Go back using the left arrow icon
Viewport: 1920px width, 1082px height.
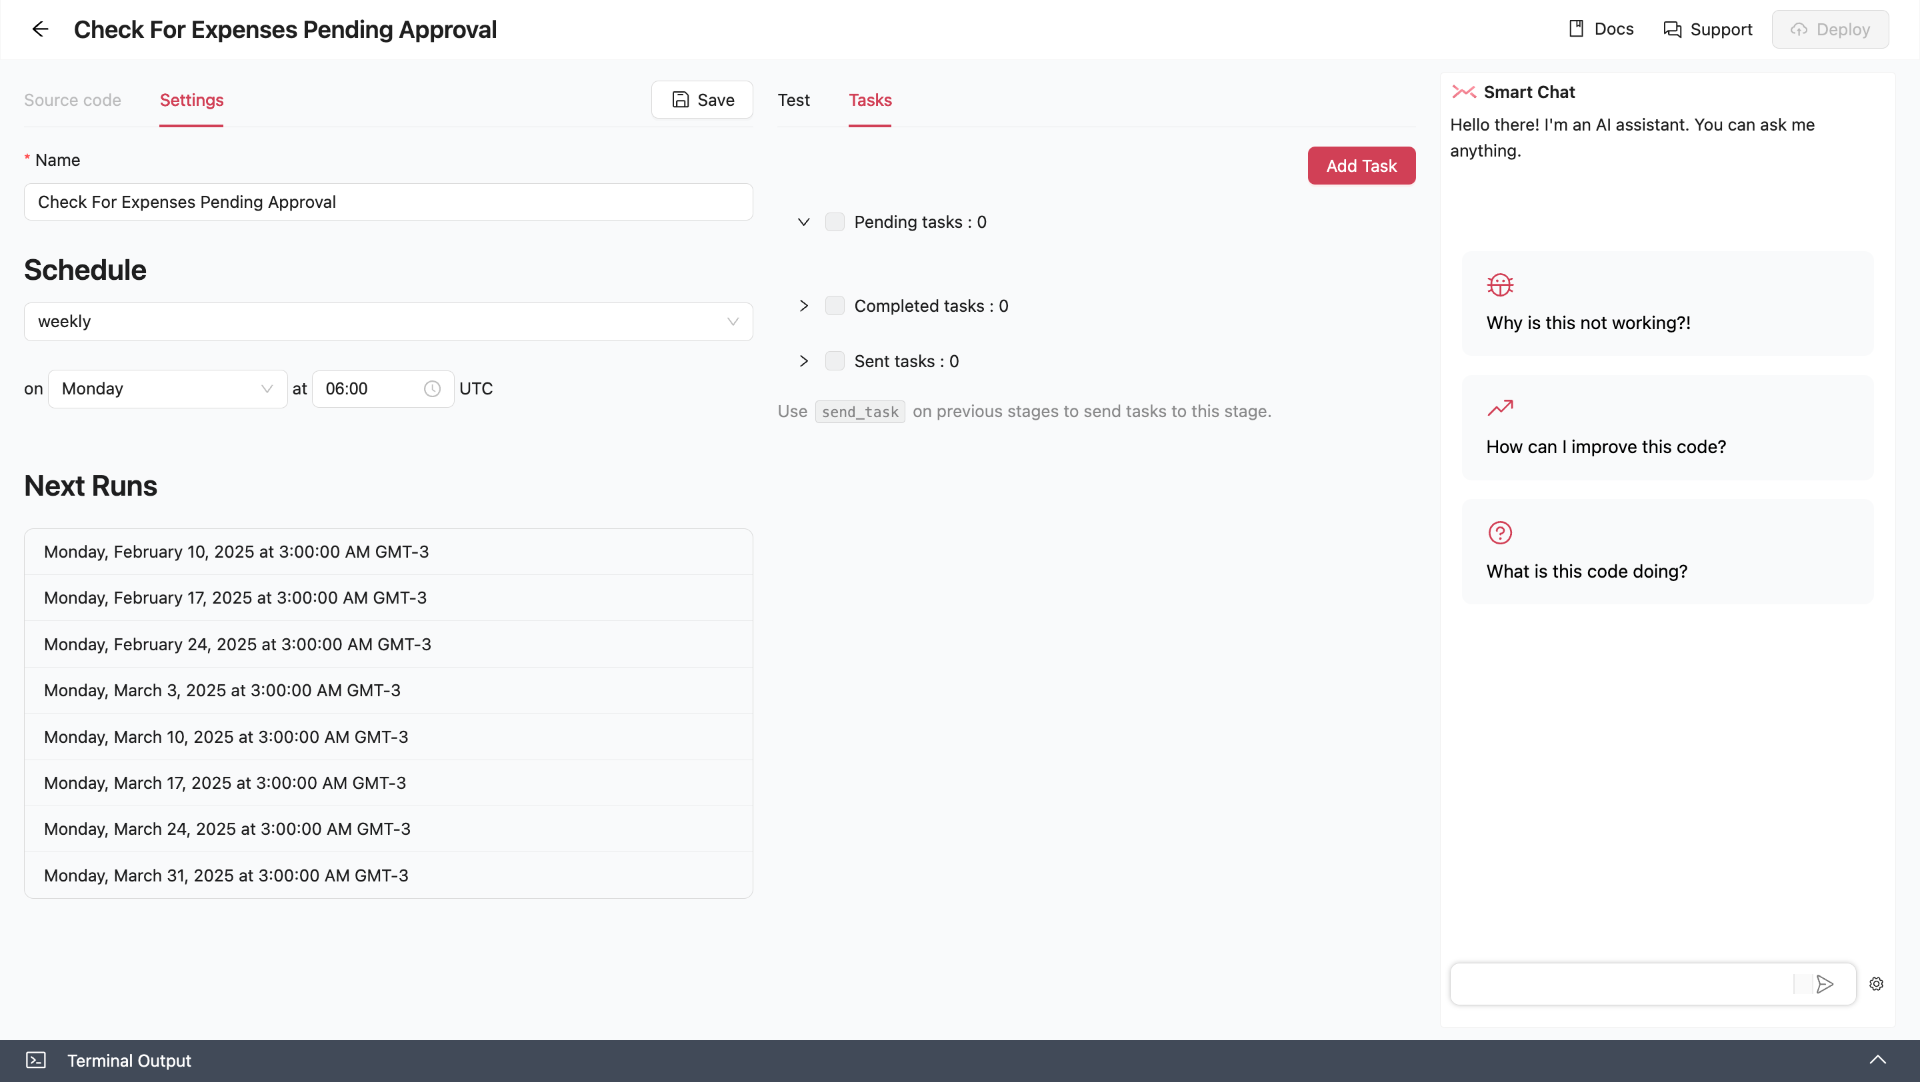(40, 29)
